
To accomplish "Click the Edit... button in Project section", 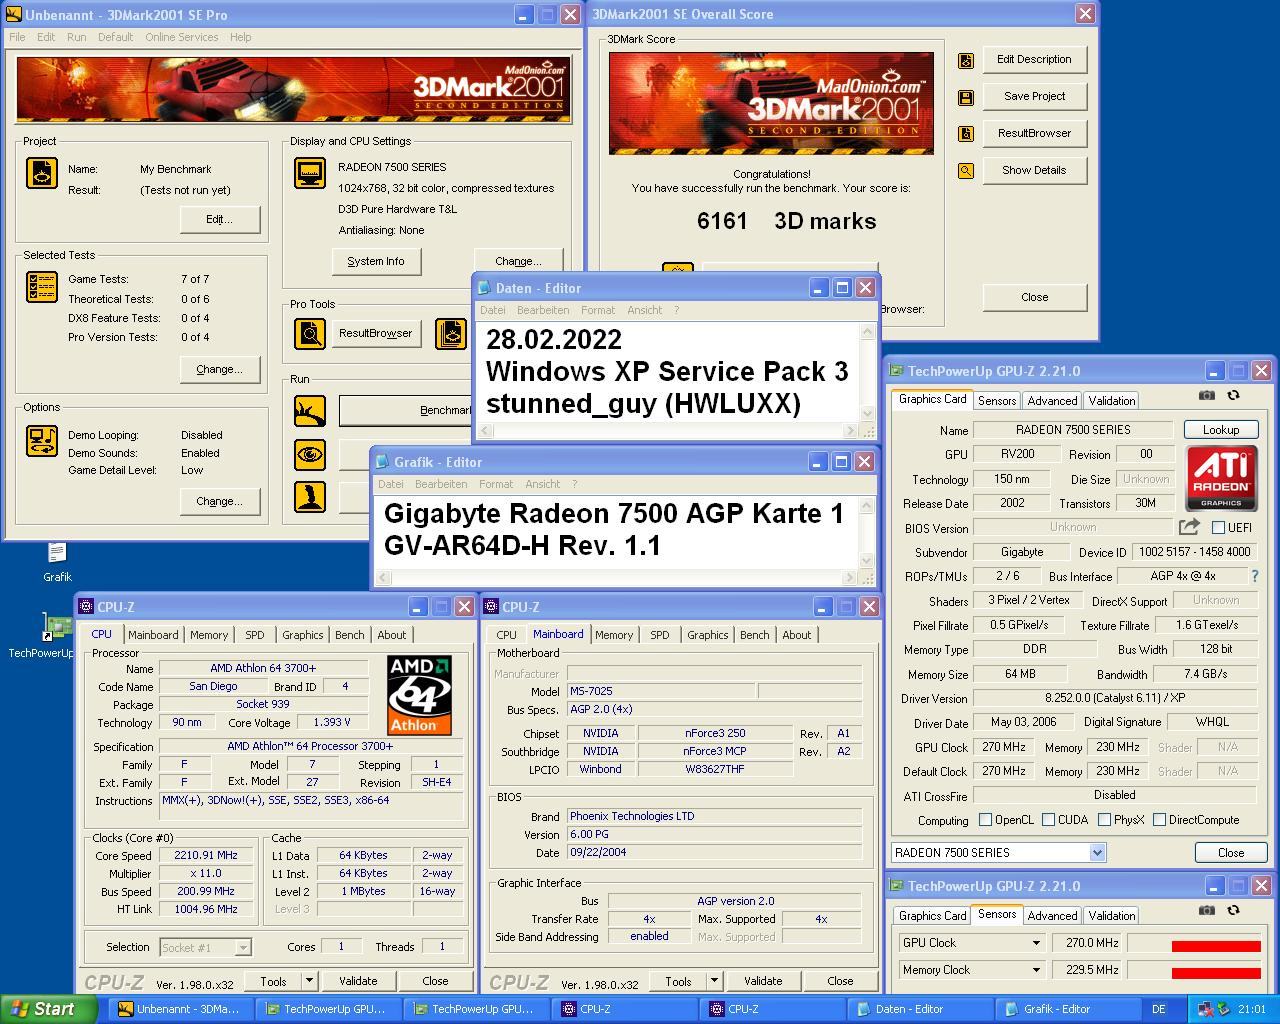I will point(220,219).
